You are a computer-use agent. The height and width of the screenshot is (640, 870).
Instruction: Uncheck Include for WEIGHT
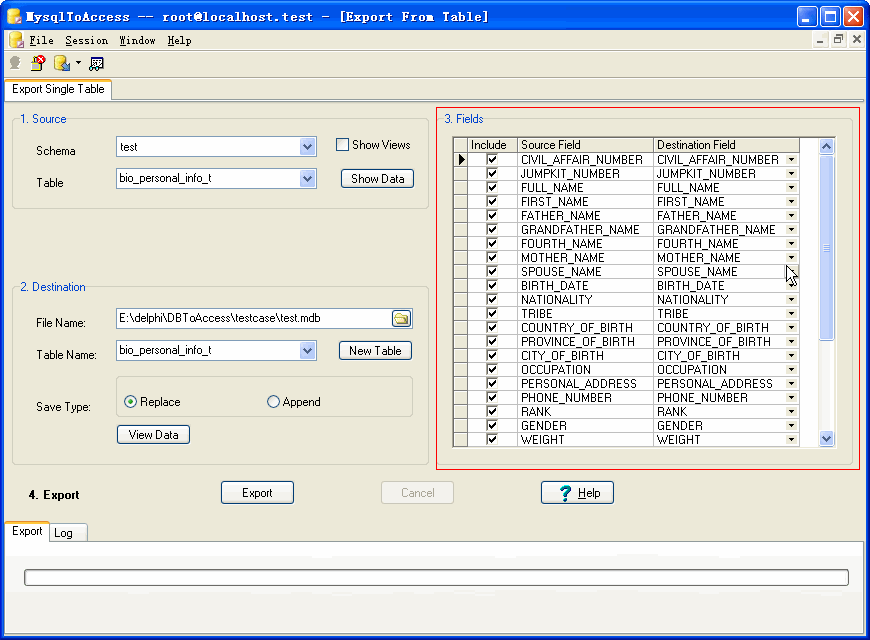[492, 439]
